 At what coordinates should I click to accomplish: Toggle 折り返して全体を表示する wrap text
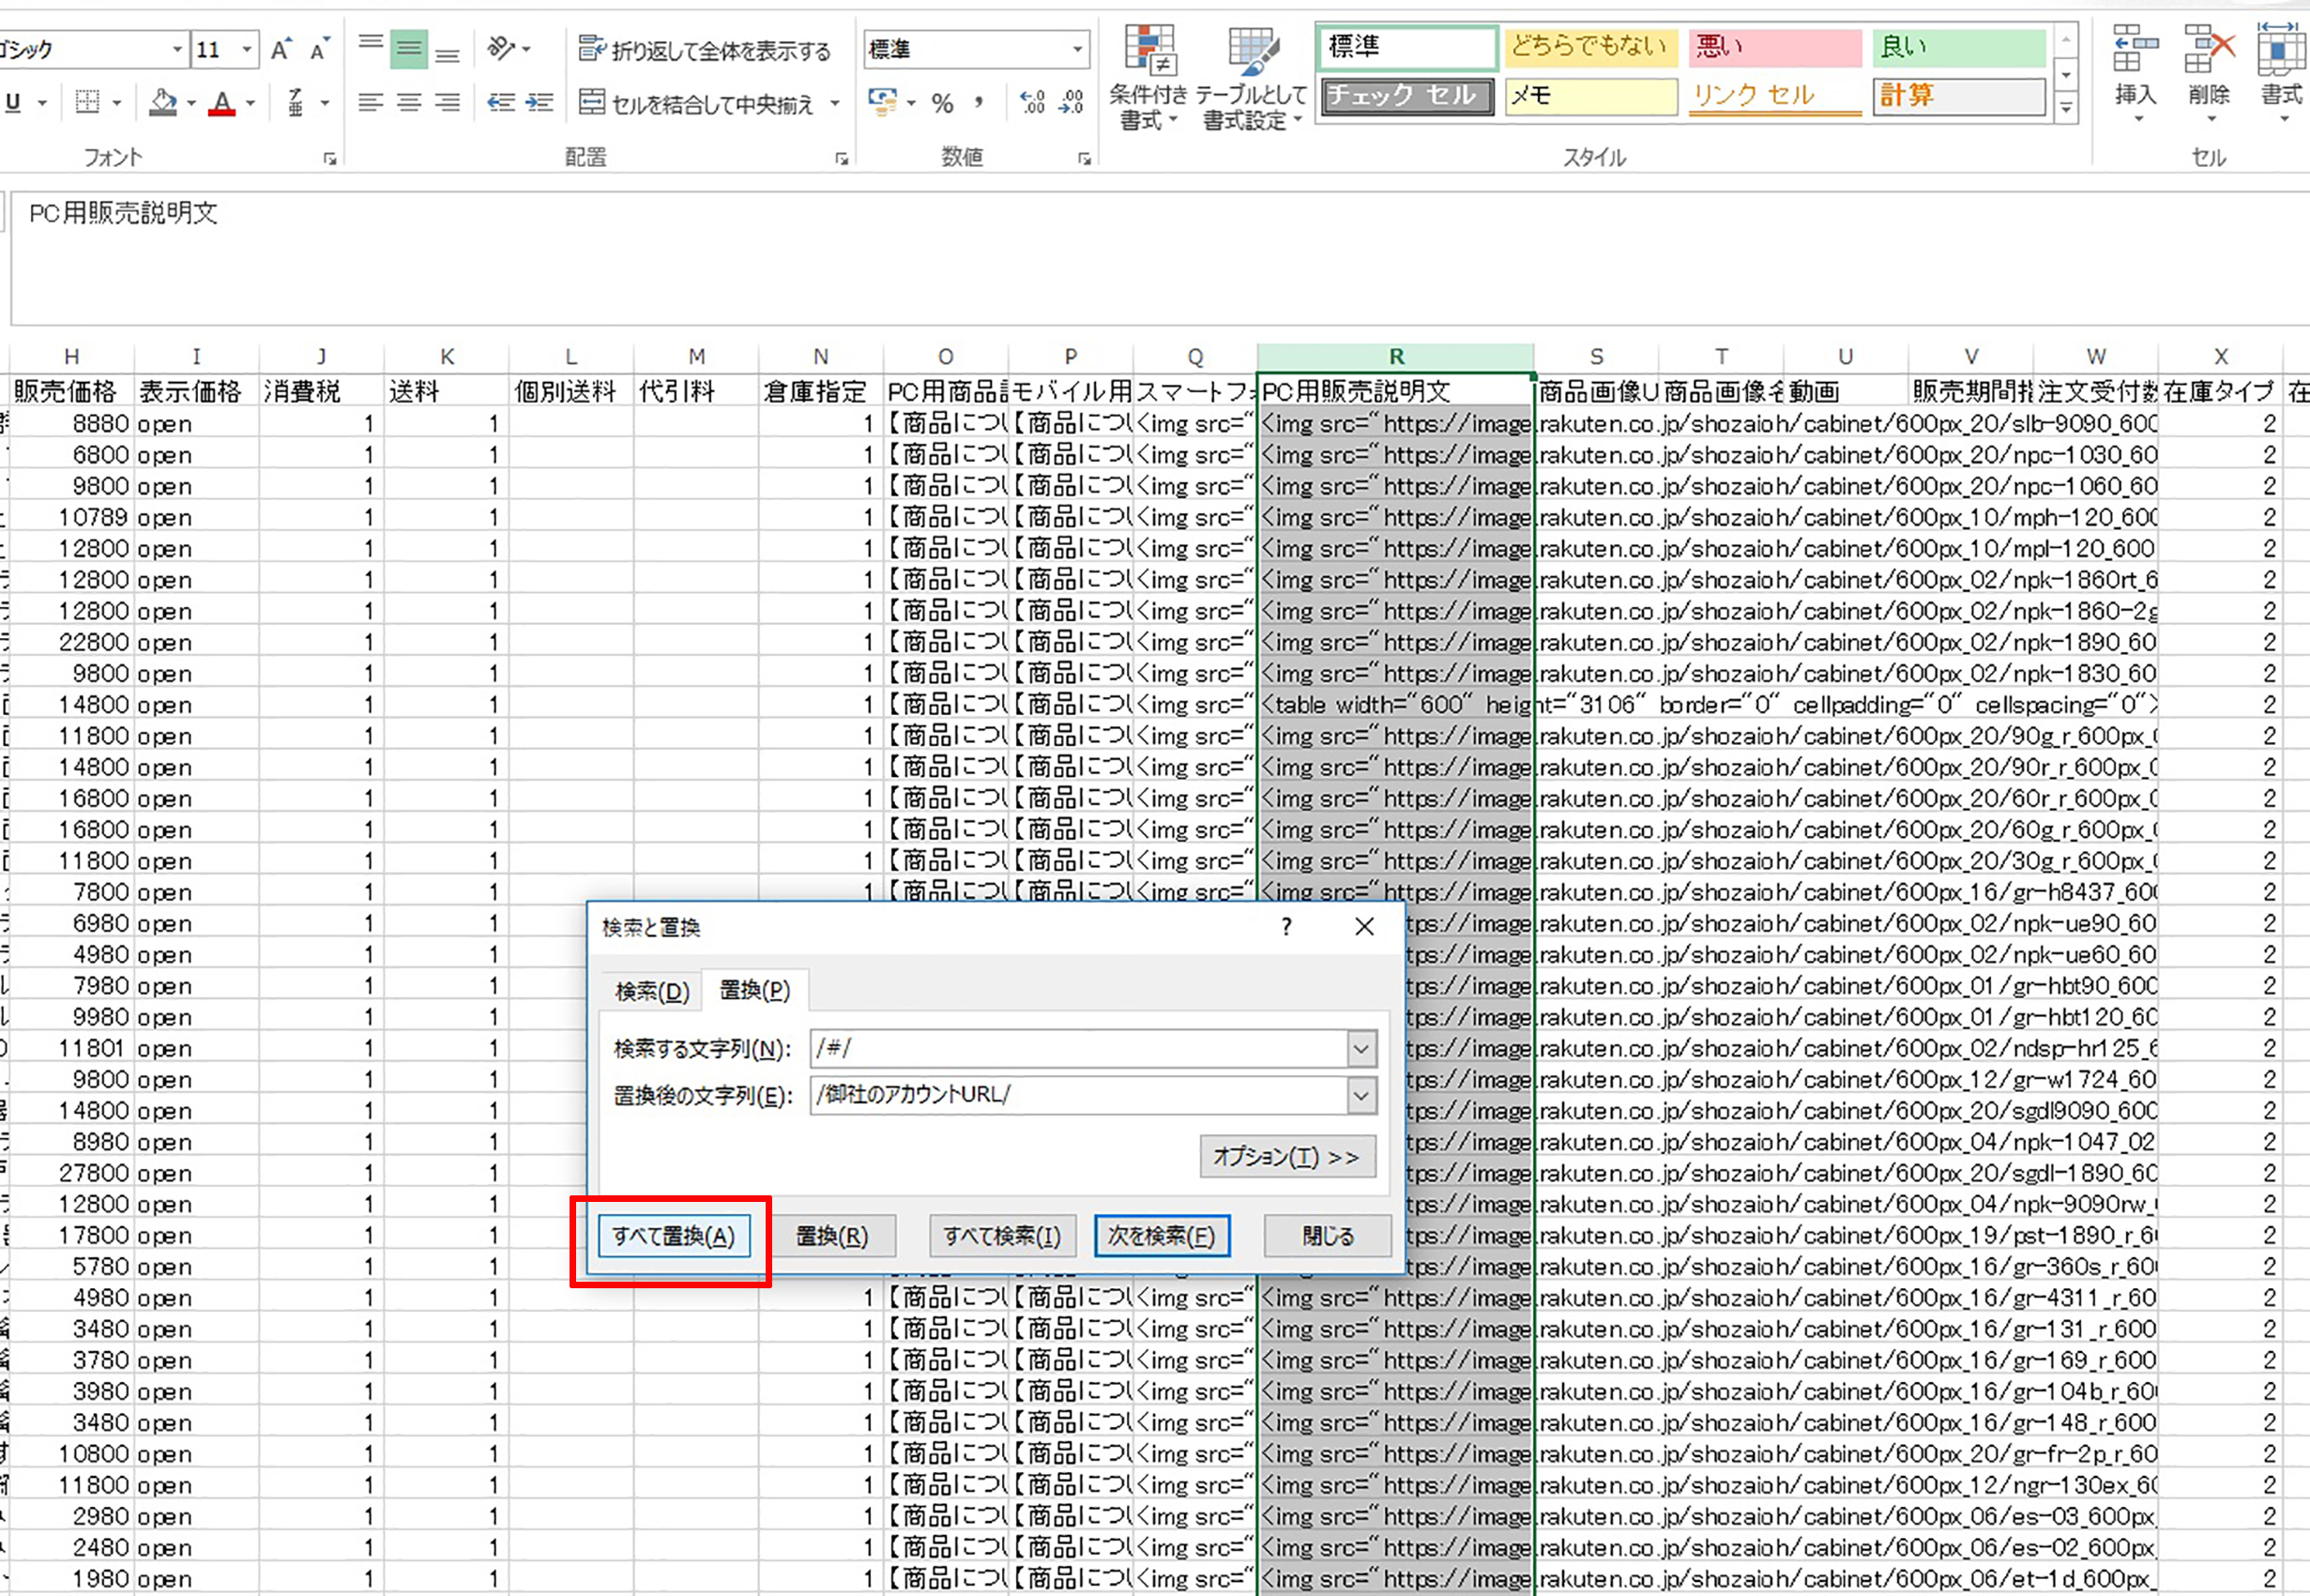[x=705, y=49]
